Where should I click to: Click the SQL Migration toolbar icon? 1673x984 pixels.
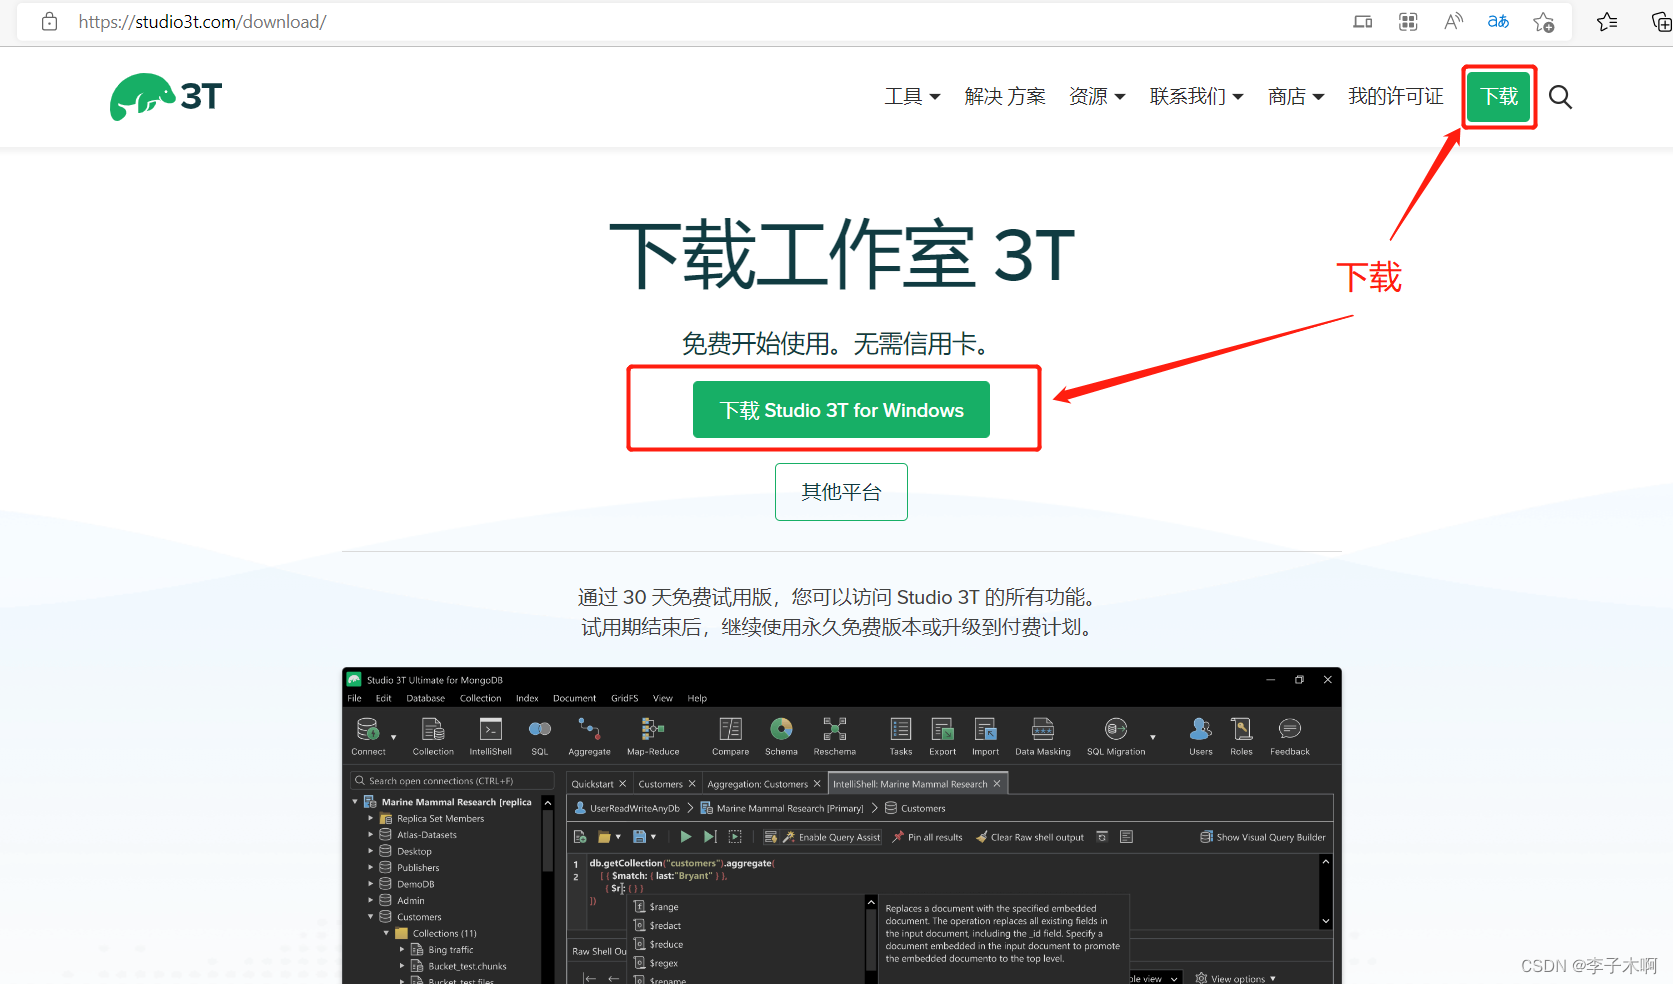pos(1116,736)
